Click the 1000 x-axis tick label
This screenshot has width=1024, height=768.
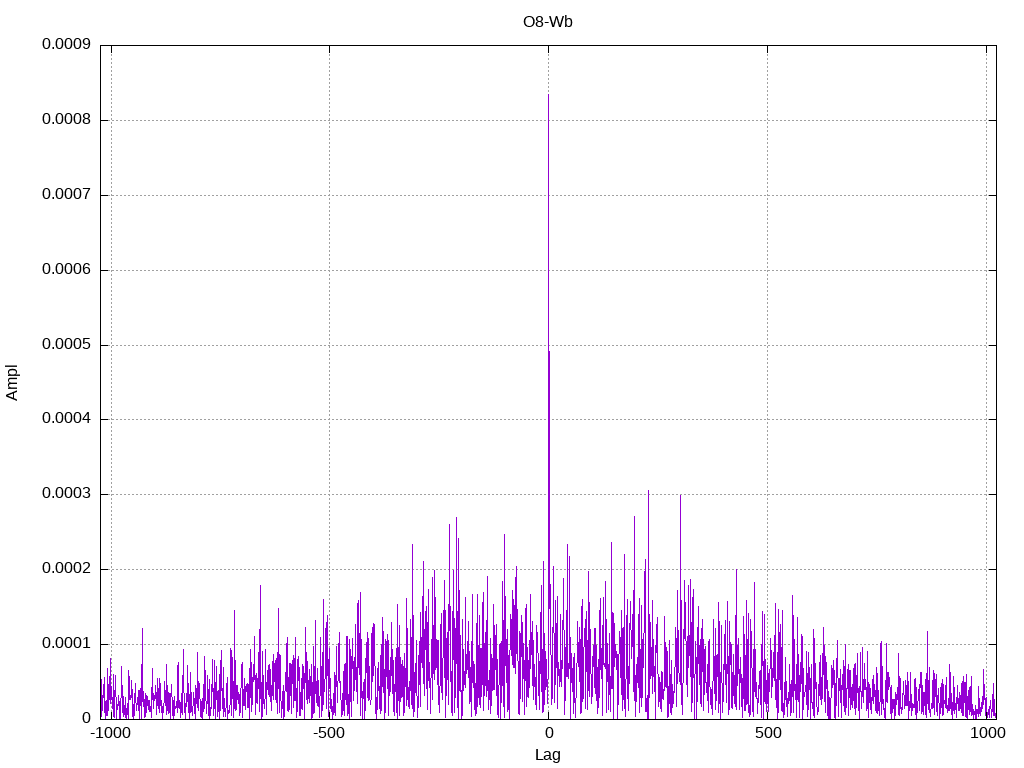click(987, 733)
